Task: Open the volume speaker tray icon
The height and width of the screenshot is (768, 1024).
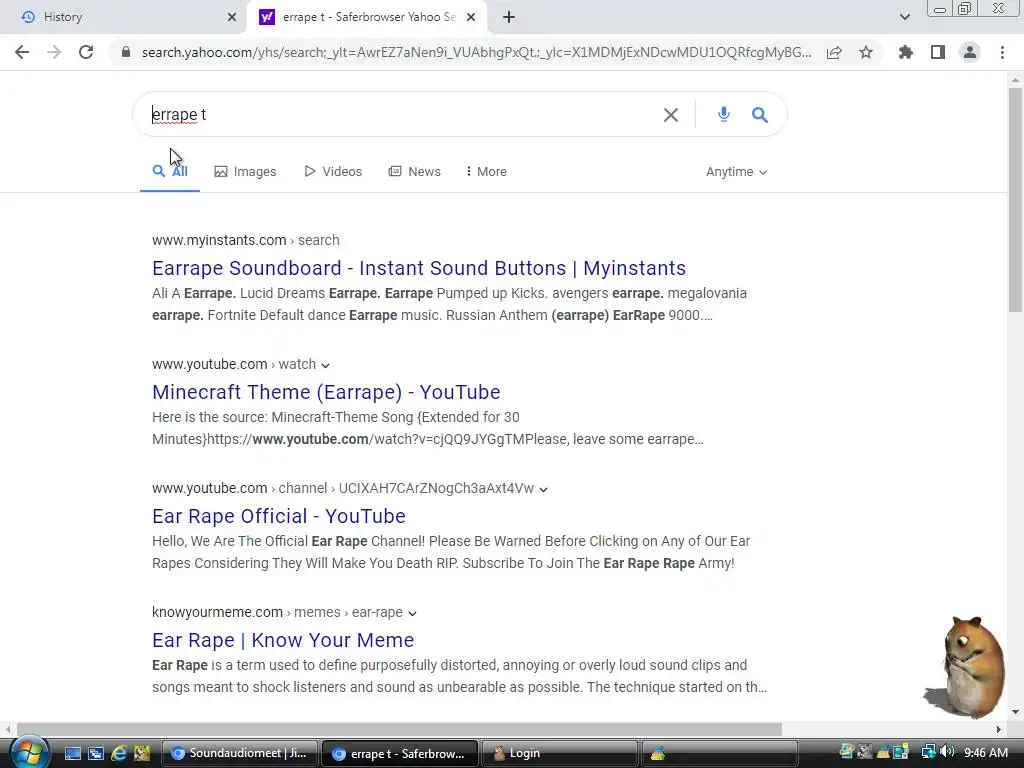Action: [x=948, y=752]
